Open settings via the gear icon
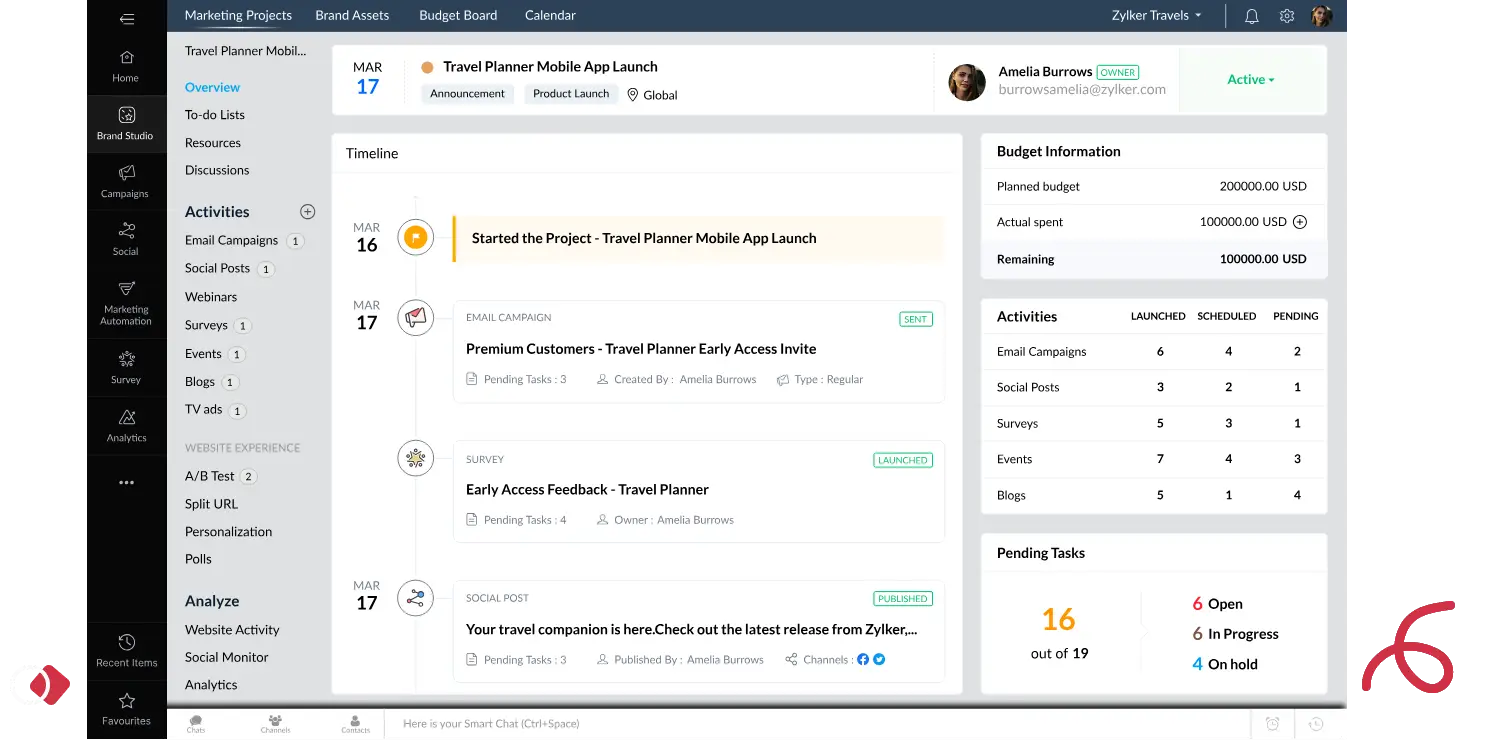The height and width of the screenshot is (740, 1500). [x=1287, y=15]
